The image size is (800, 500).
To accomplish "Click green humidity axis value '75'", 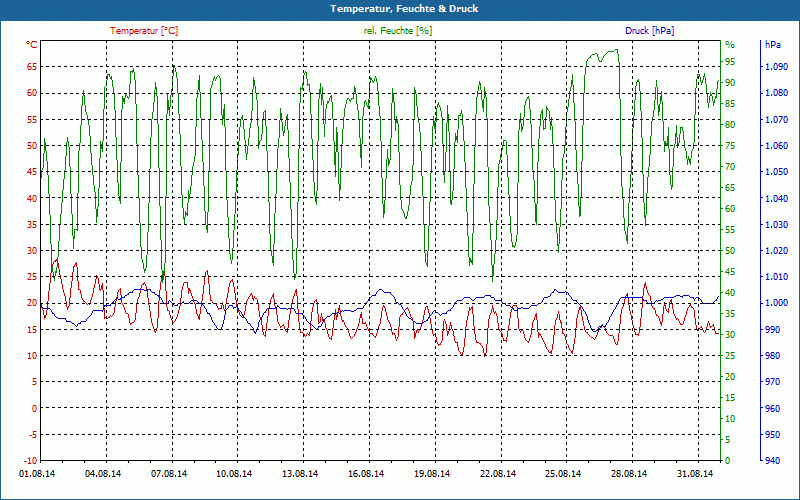I will click(730, 145).
